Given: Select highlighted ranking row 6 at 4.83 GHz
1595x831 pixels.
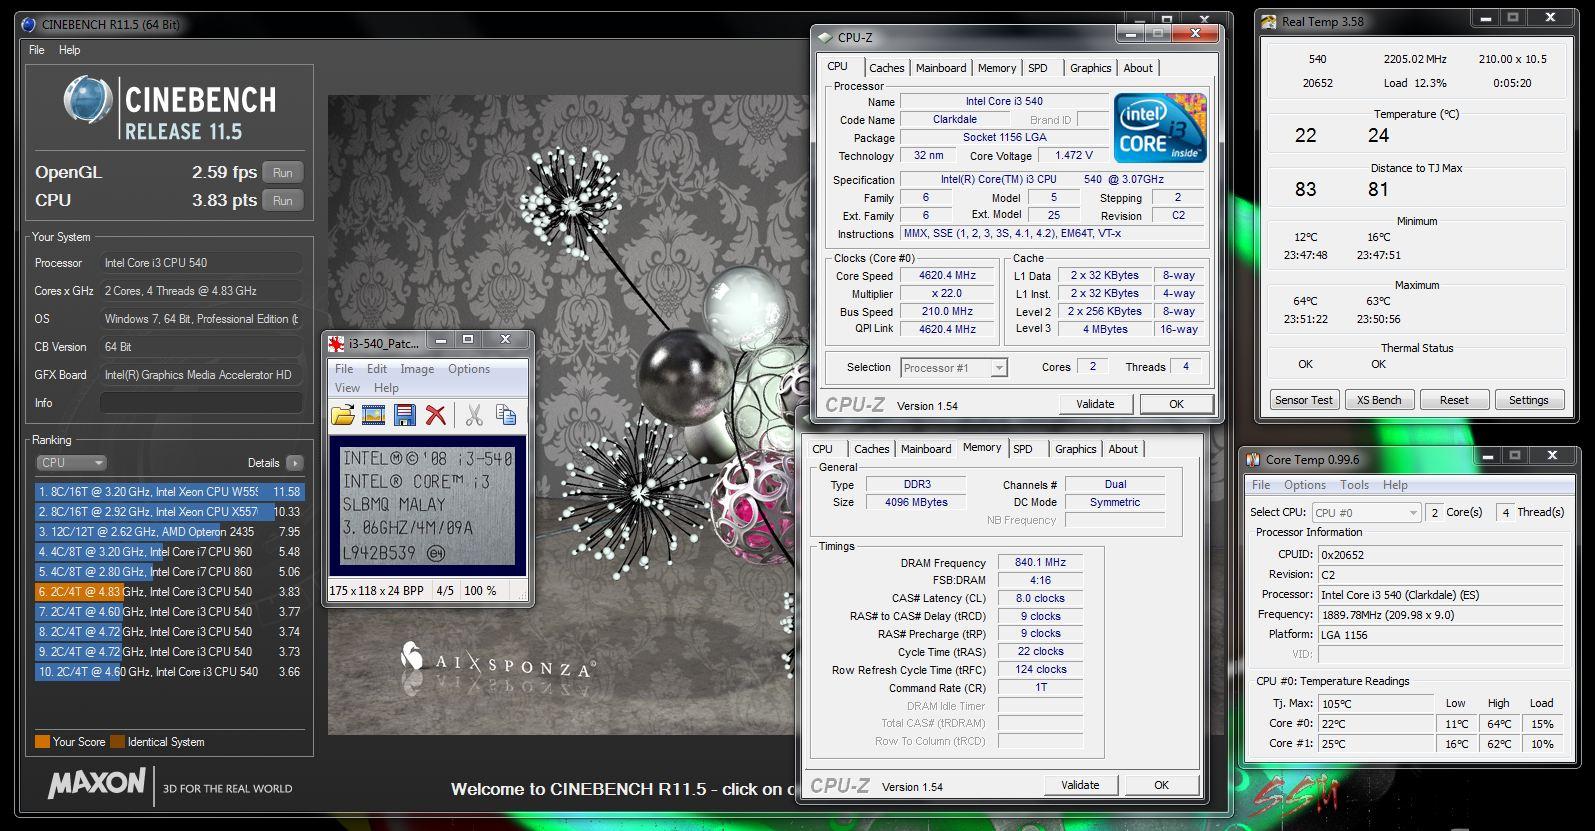Looking at the screenshot, I should 169,592.
